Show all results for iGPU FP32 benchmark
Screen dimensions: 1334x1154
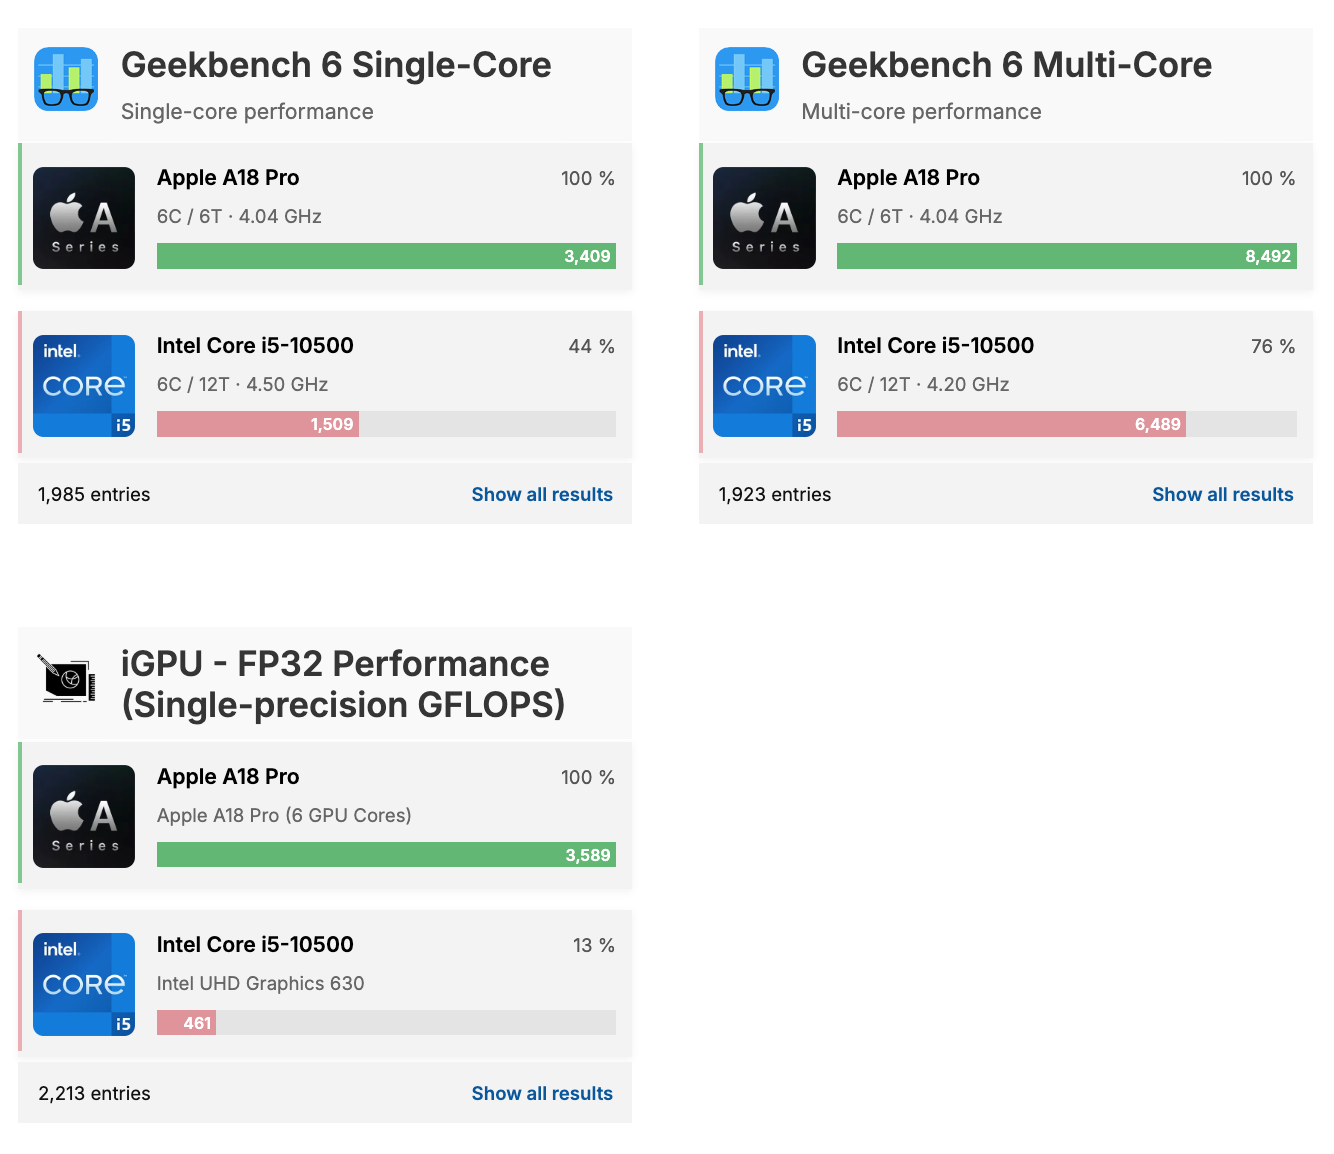pyautogui.click(x=542, y=1093)
